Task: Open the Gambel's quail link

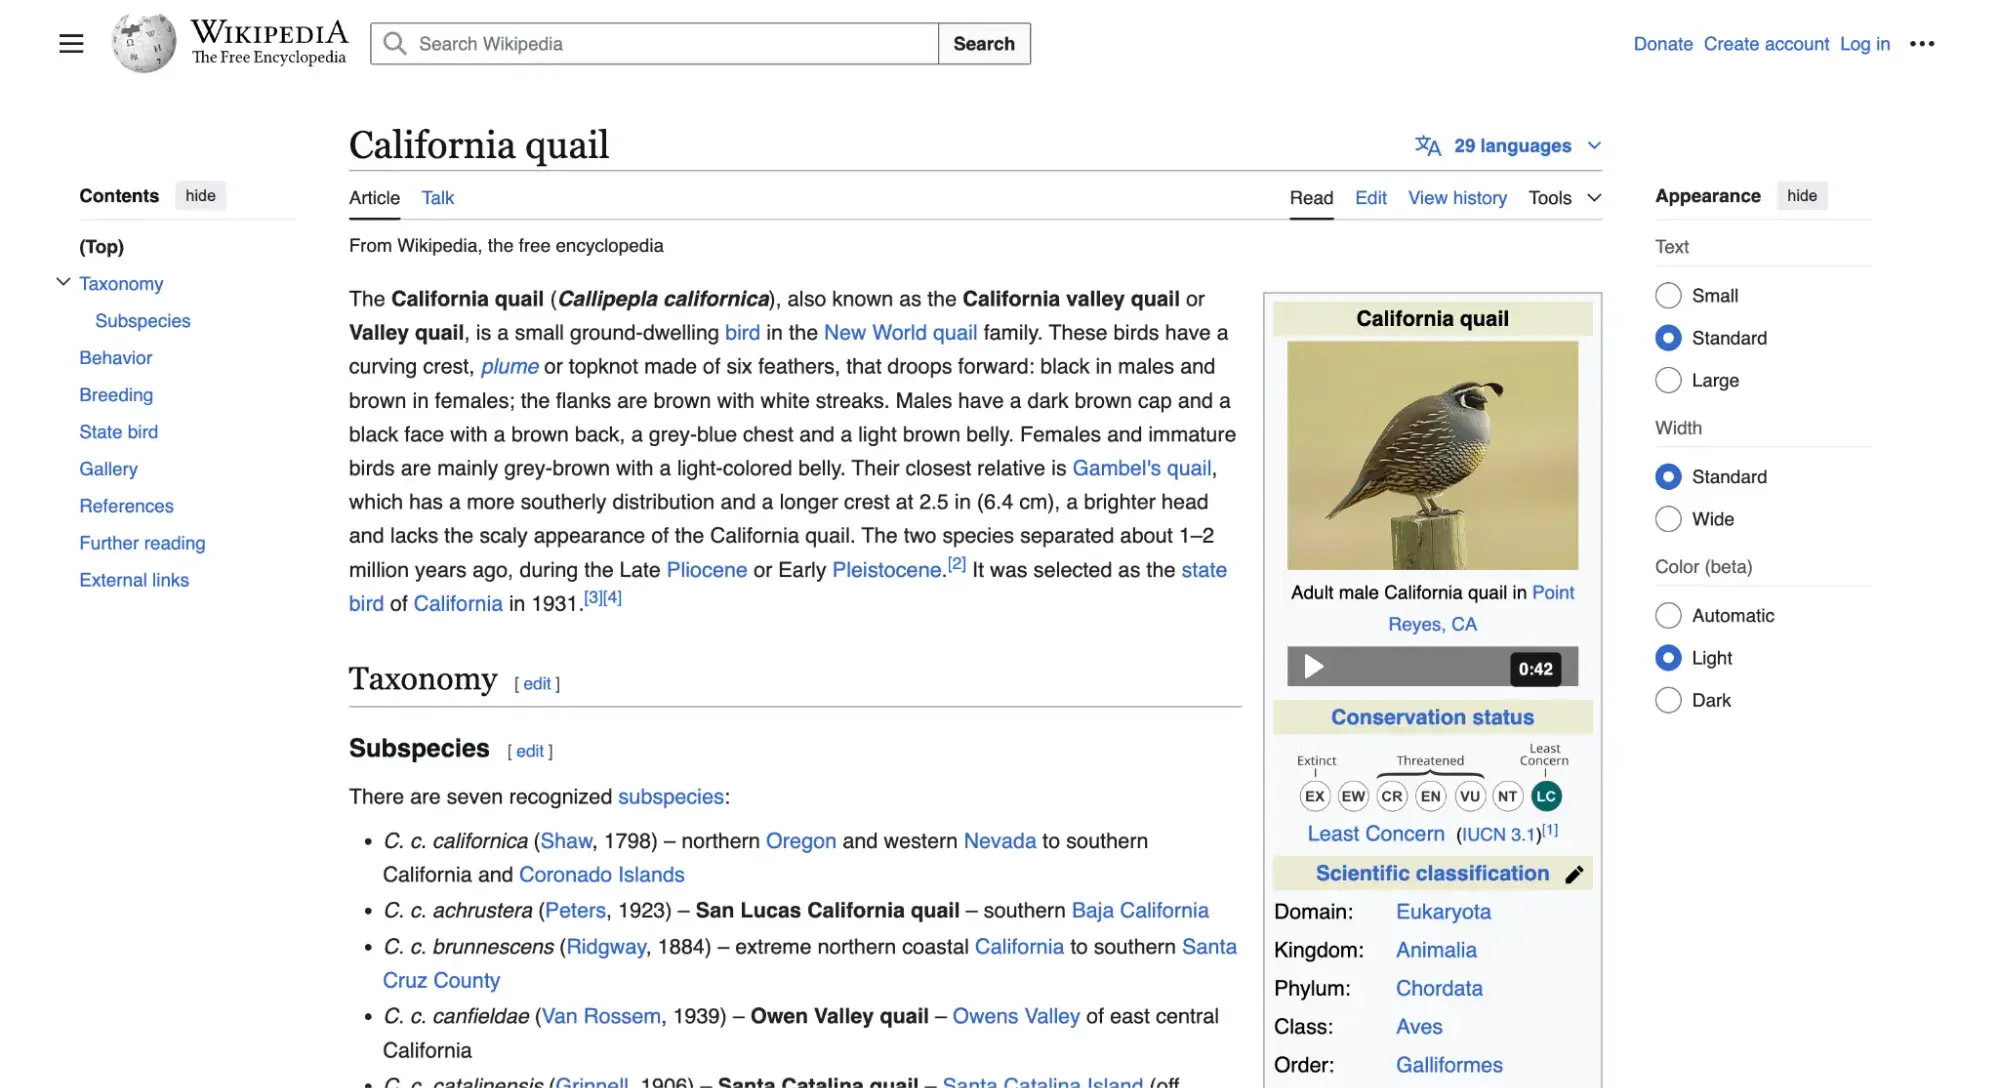Action: pyautogui.click(x=1141, y=469)
